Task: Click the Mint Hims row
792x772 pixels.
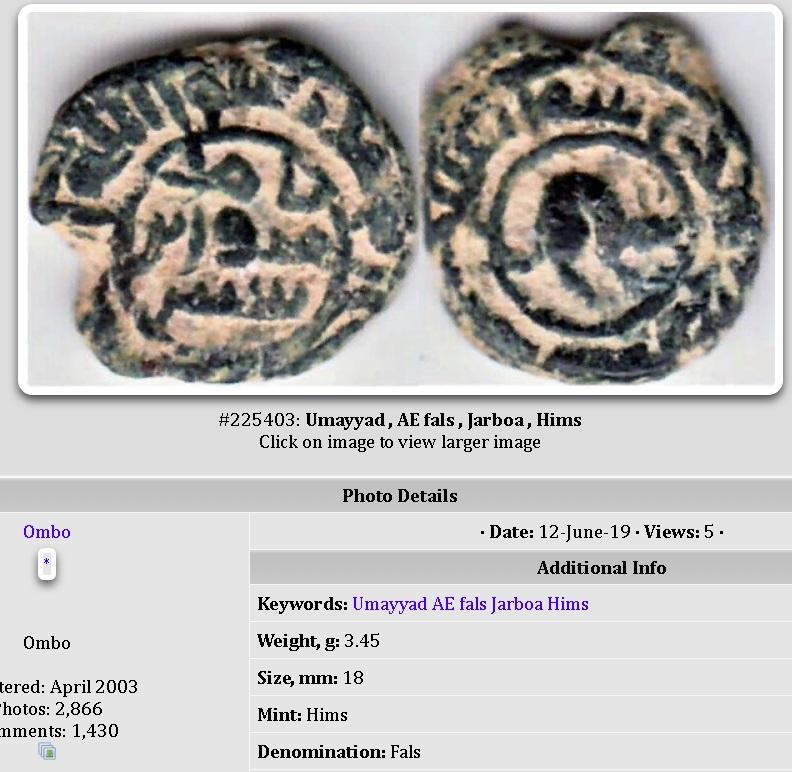Action: point(521,714)
